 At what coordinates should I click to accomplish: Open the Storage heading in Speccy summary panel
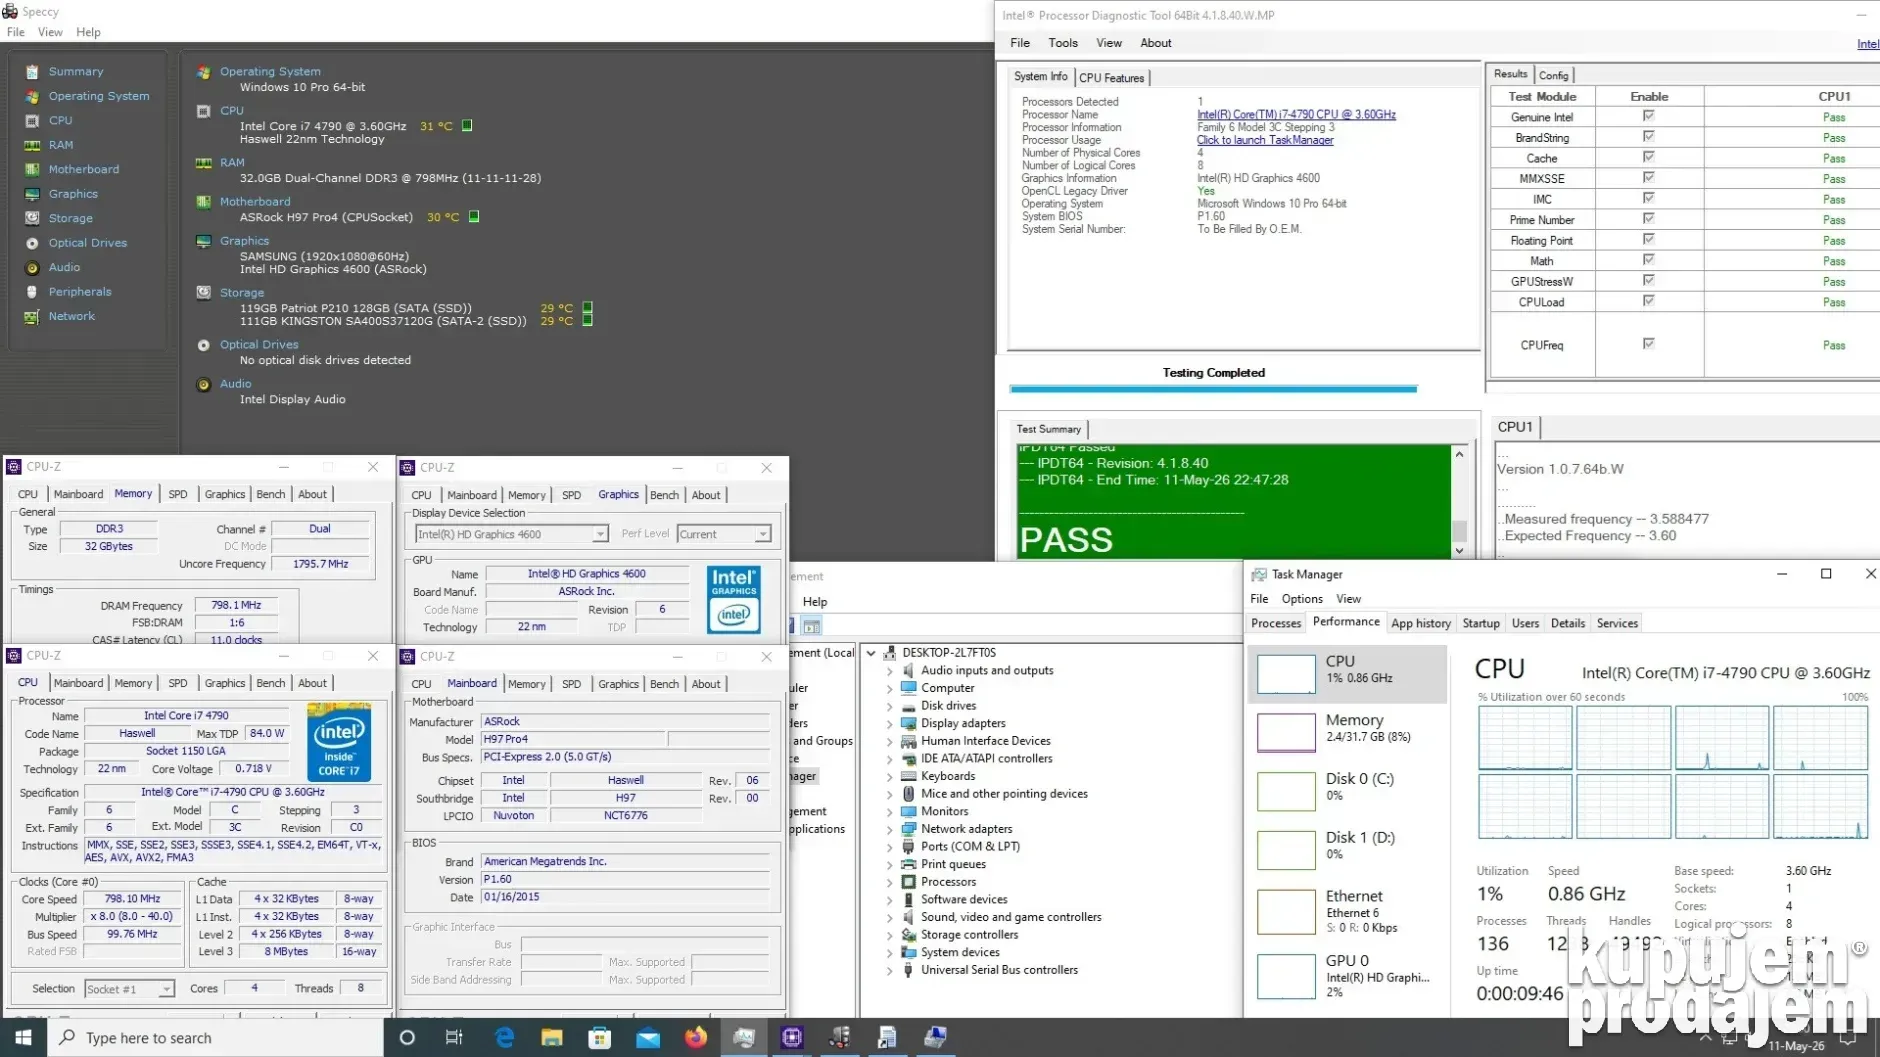[x=242, y=293]
